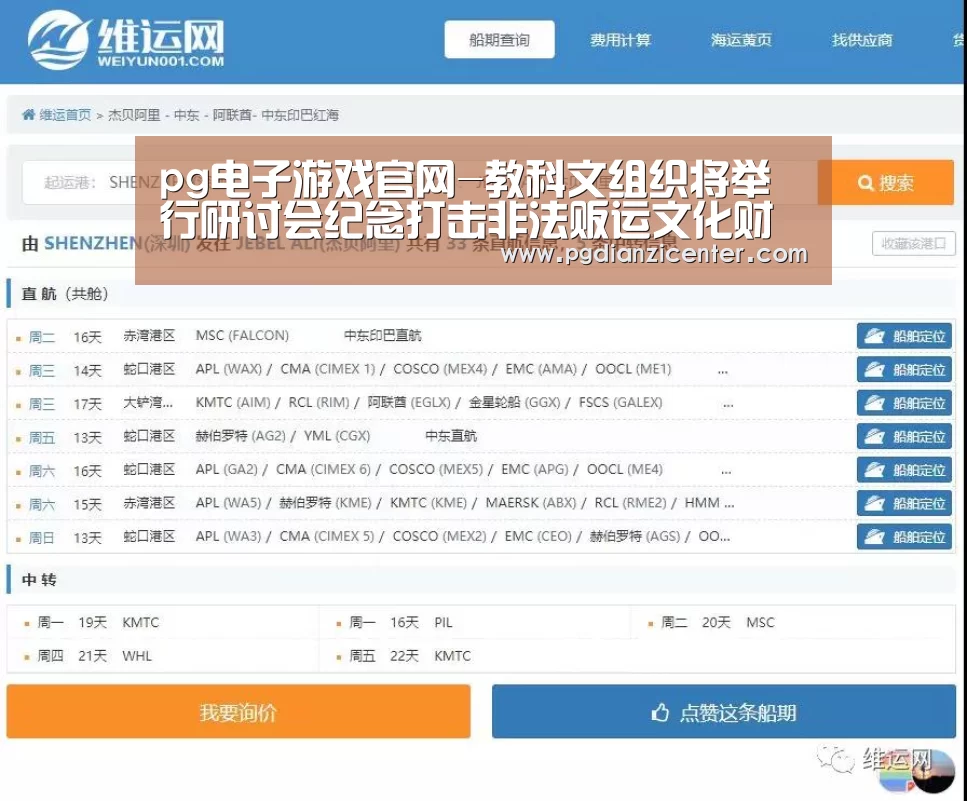The image size is (967, 801).
Task: Click ship icon in MSC (FALCON) row button
Action: [874, 336]
